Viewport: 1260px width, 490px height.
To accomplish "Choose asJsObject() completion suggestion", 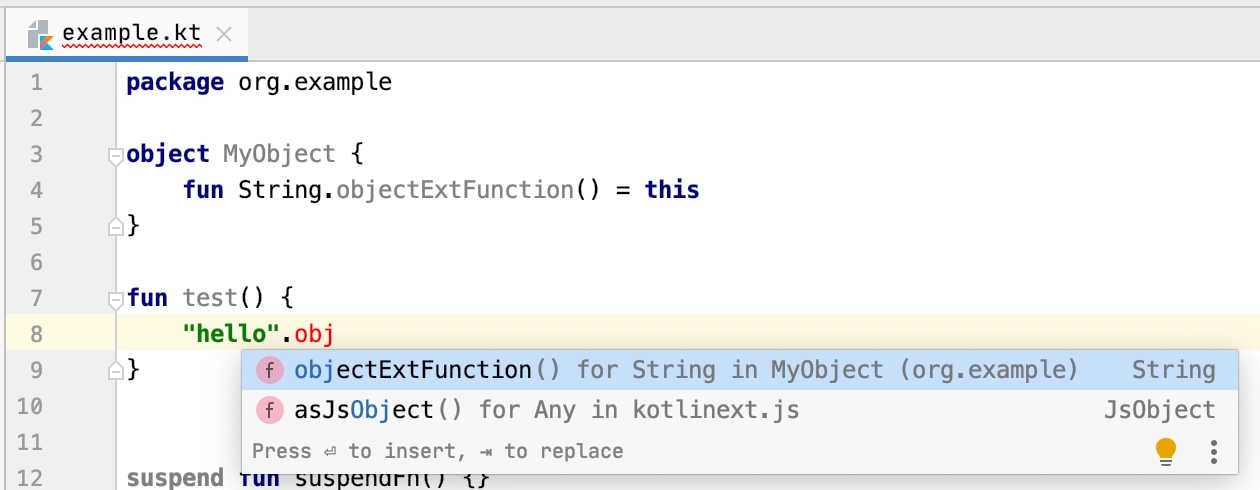I will click(740, 410).
